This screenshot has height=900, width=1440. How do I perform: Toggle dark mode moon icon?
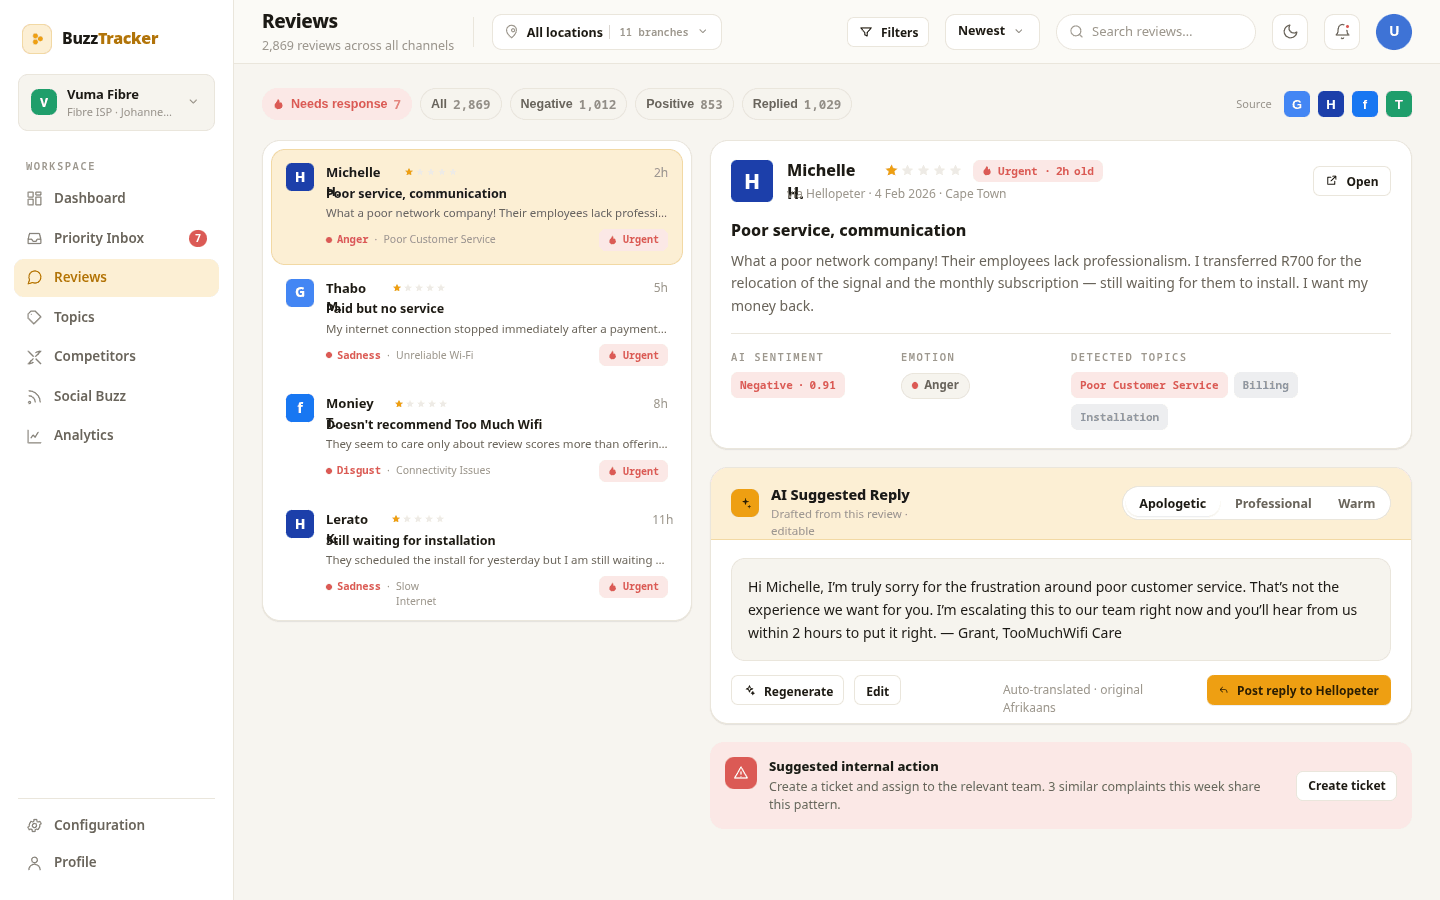pyautogui.click(x=1290, y=32)
